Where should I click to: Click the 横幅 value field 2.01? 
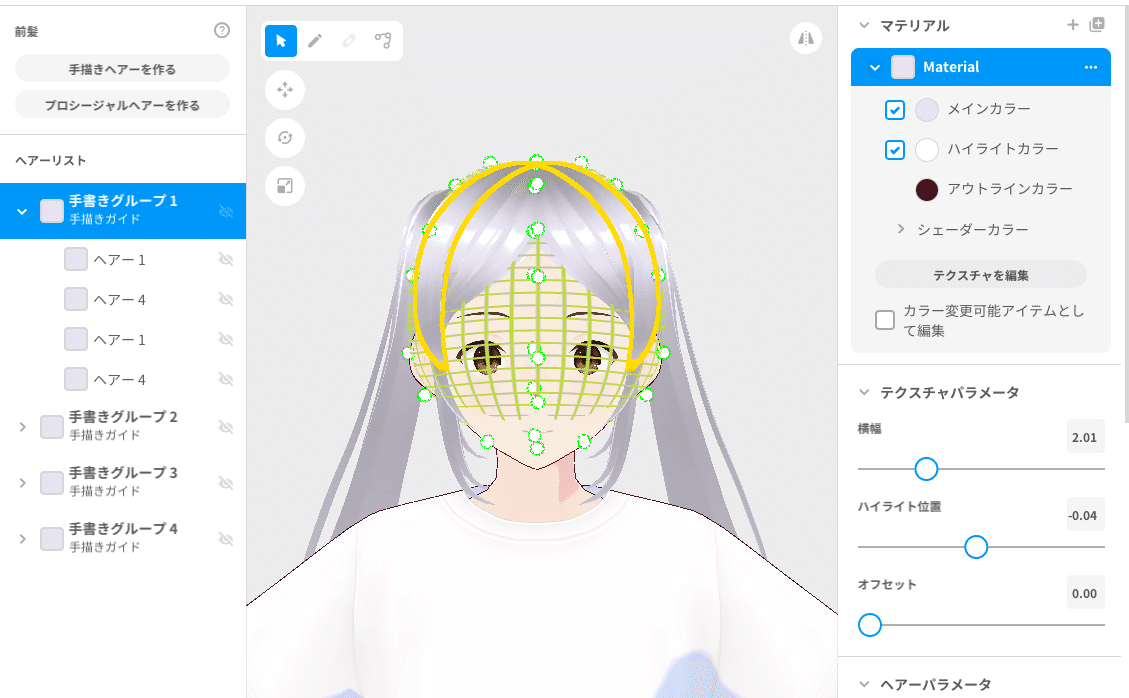1084,437
